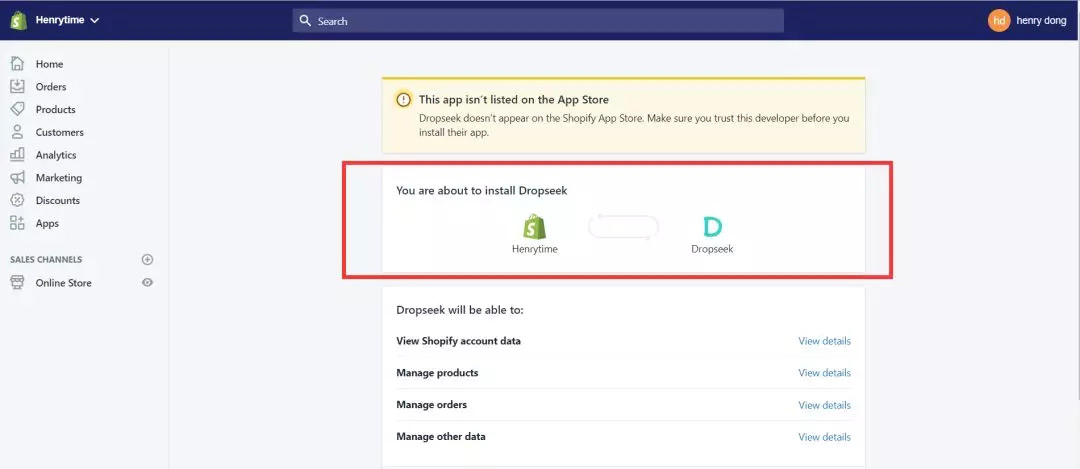The image size is (1080, 469).
Task: Click the Analytics bar chart icon
Action: 17,154
